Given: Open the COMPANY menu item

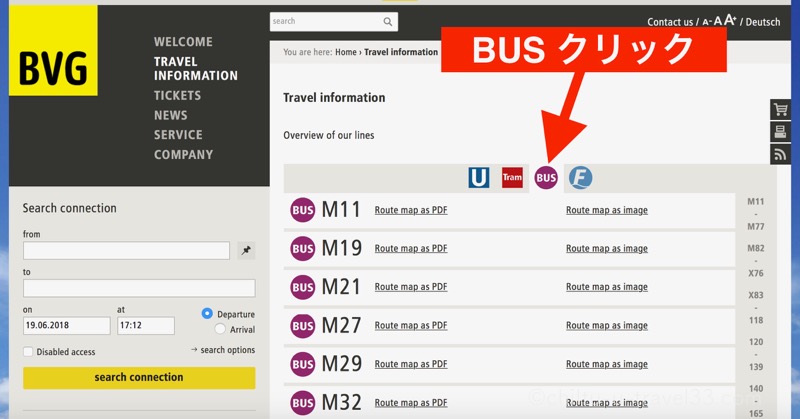Looking at the screenshot, I should click(184, 155).
